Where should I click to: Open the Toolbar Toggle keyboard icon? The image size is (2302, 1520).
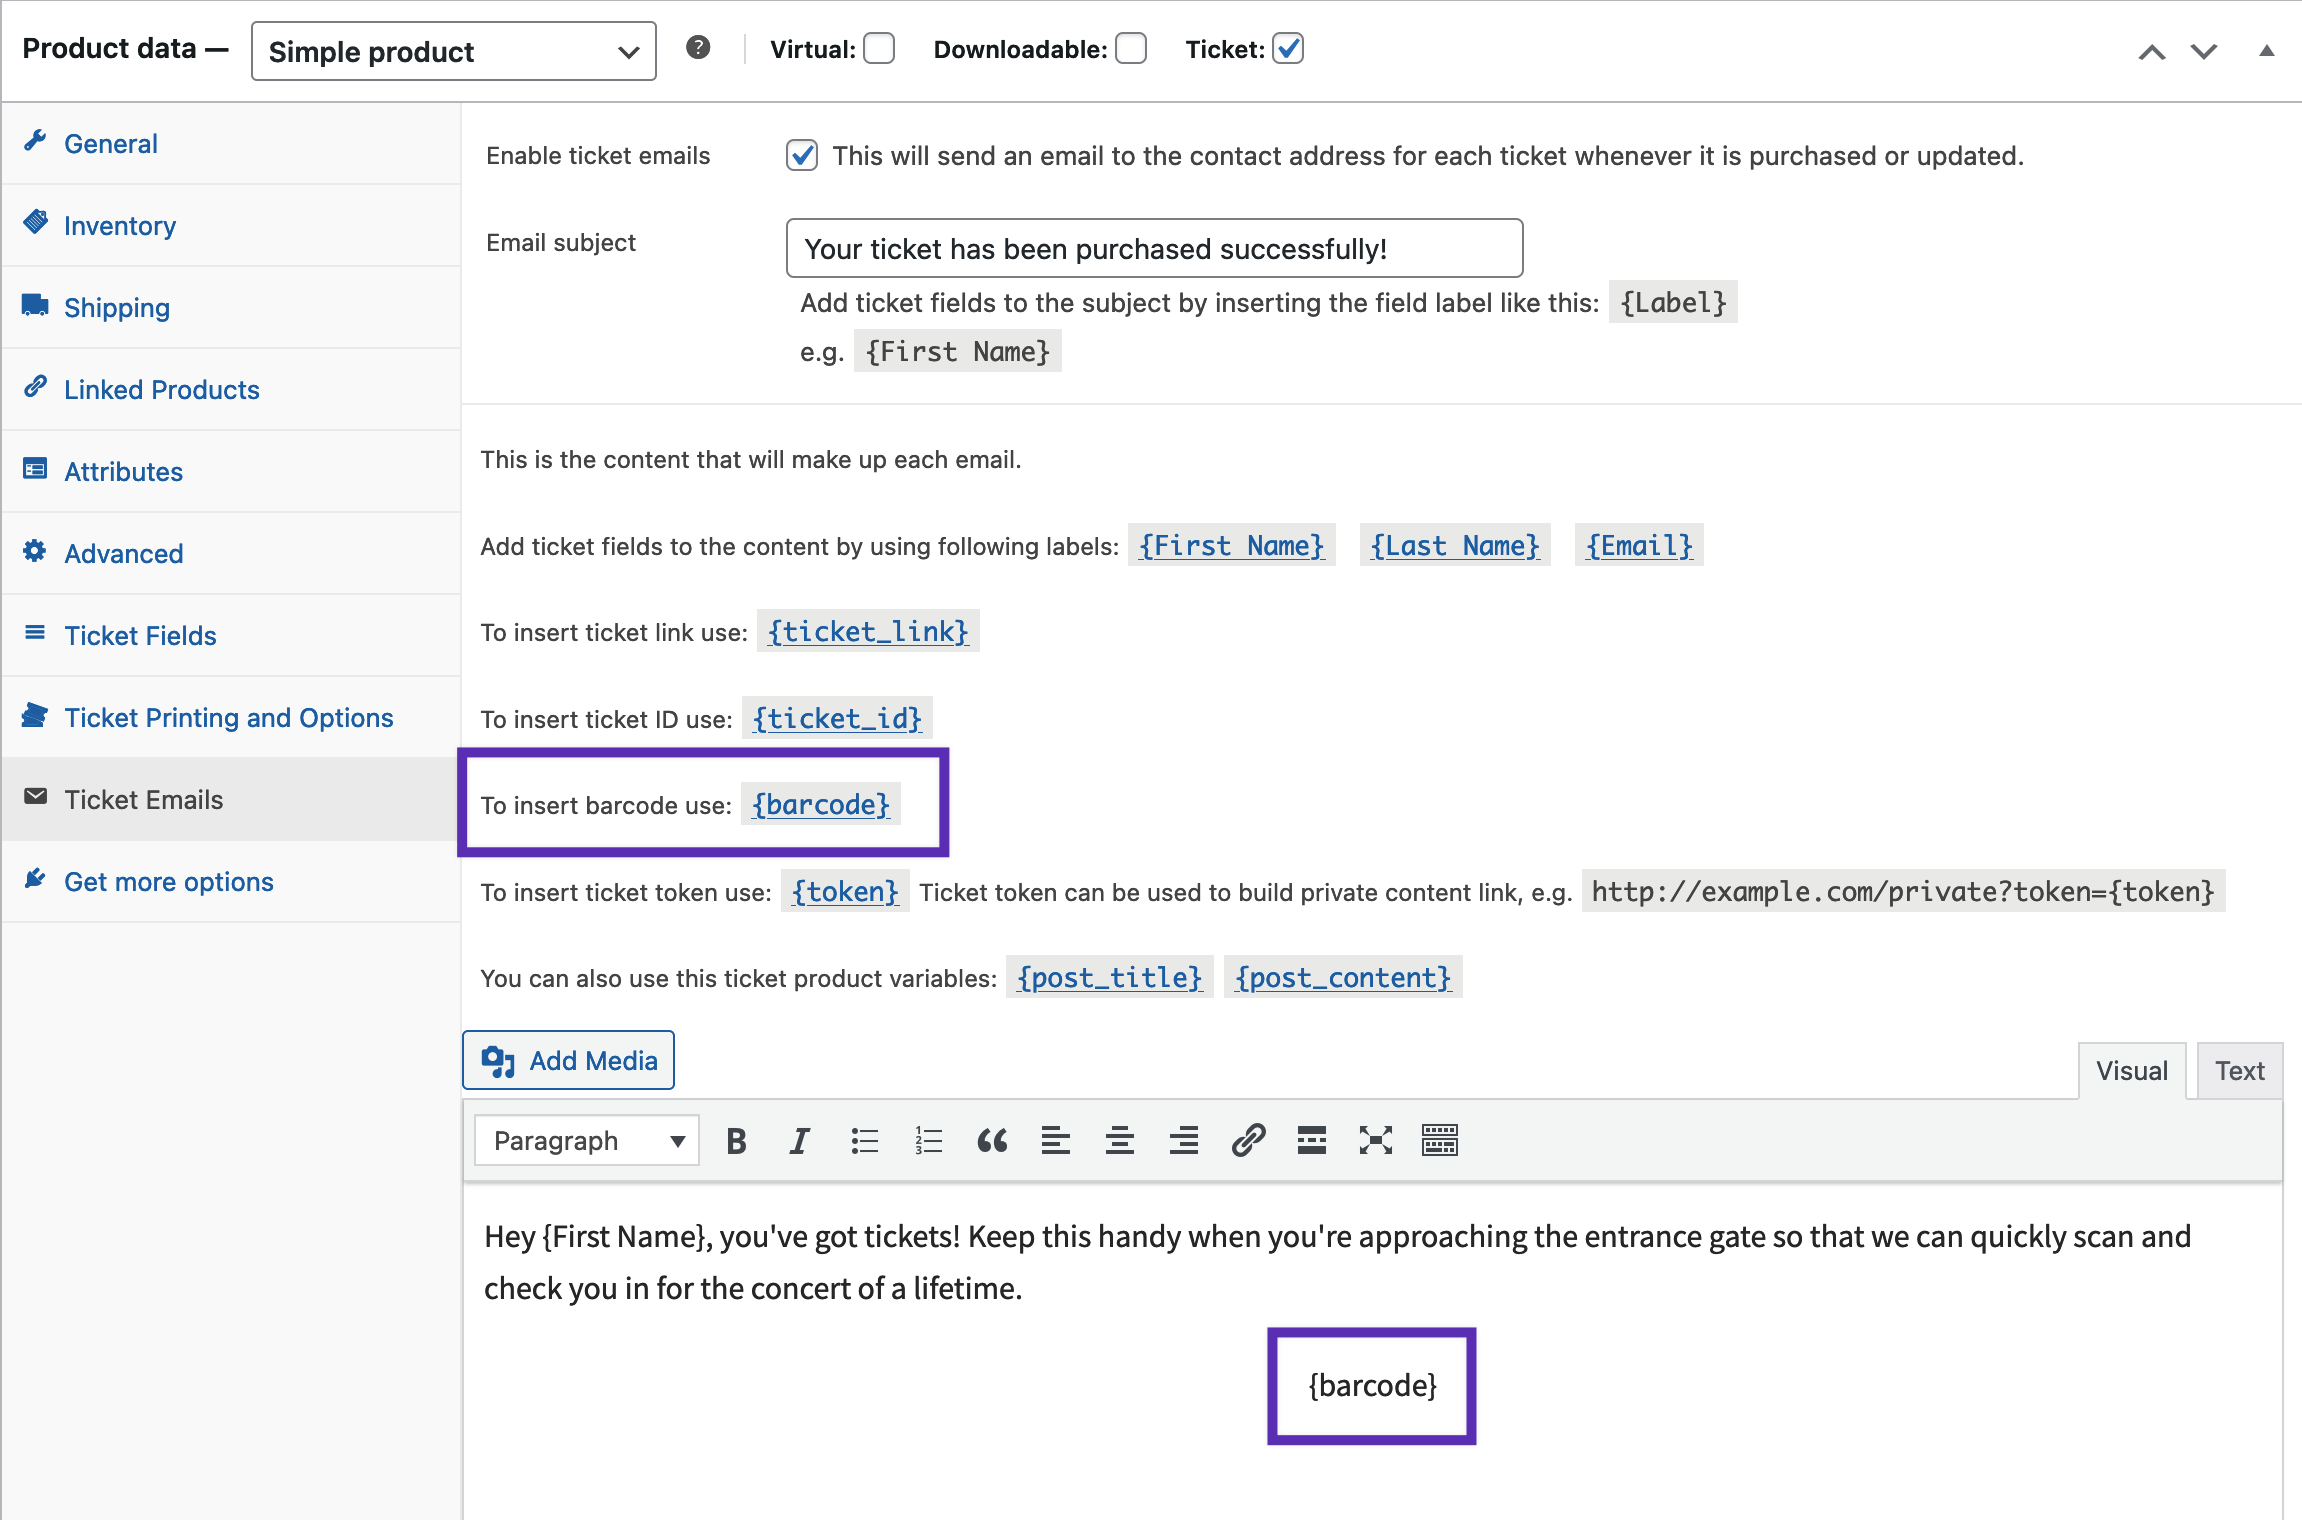(x=1440, y=1140)
